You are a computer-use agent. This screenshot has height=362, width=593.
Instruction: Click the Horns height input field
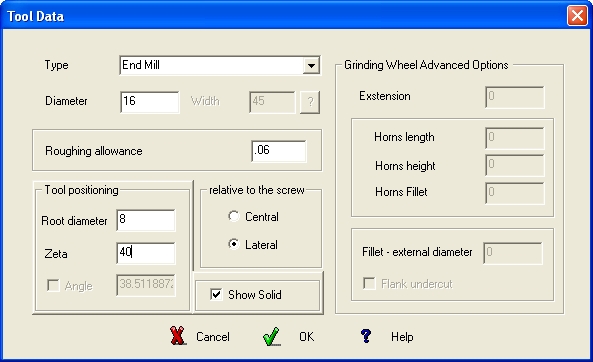(x=515, y=165)
